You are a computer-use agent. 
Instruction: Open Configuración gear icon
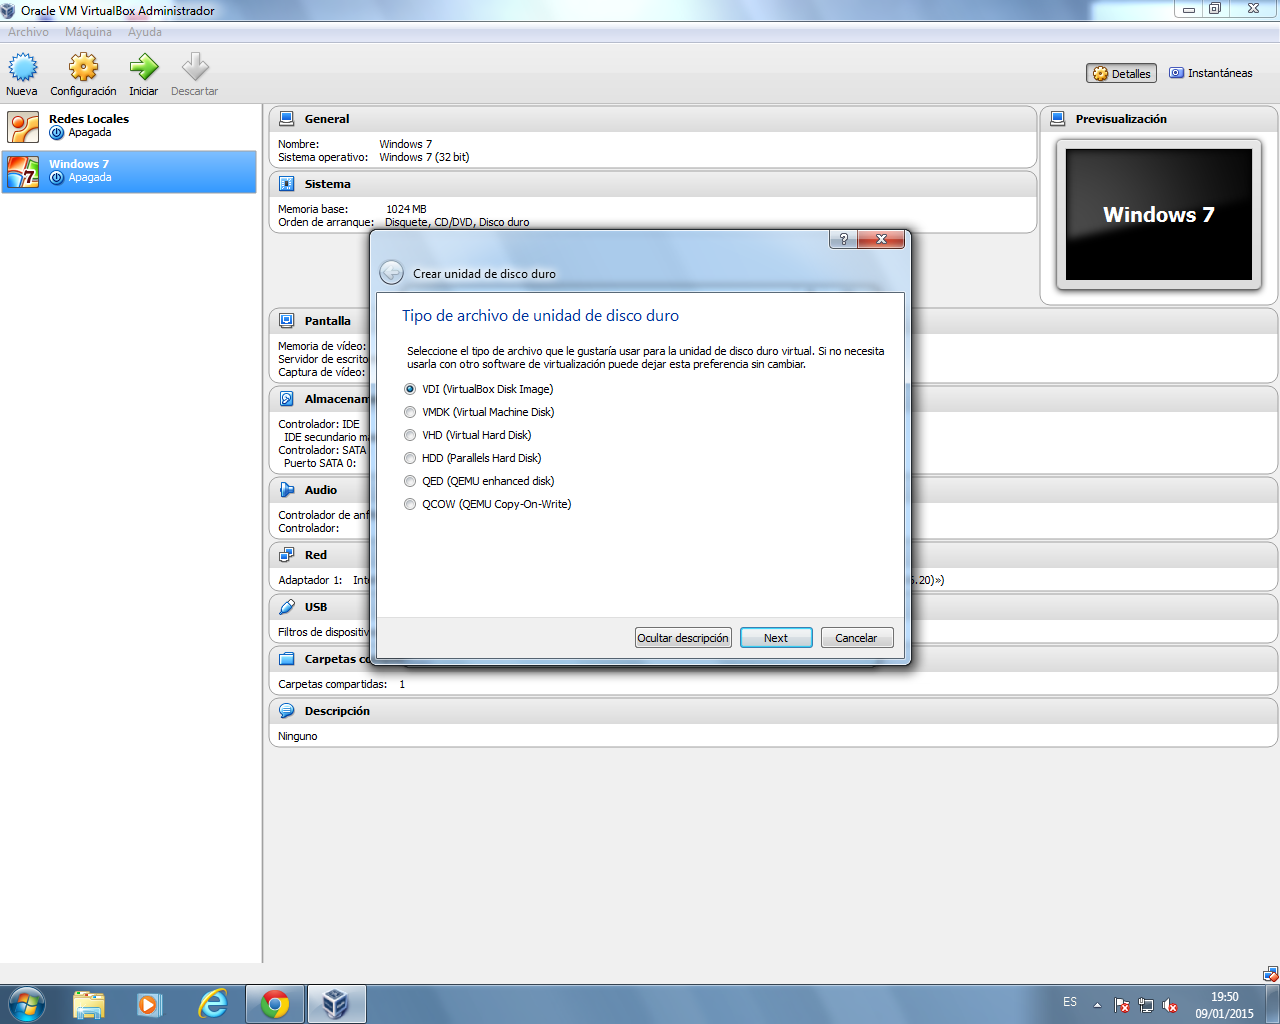[x=83, y=67]
